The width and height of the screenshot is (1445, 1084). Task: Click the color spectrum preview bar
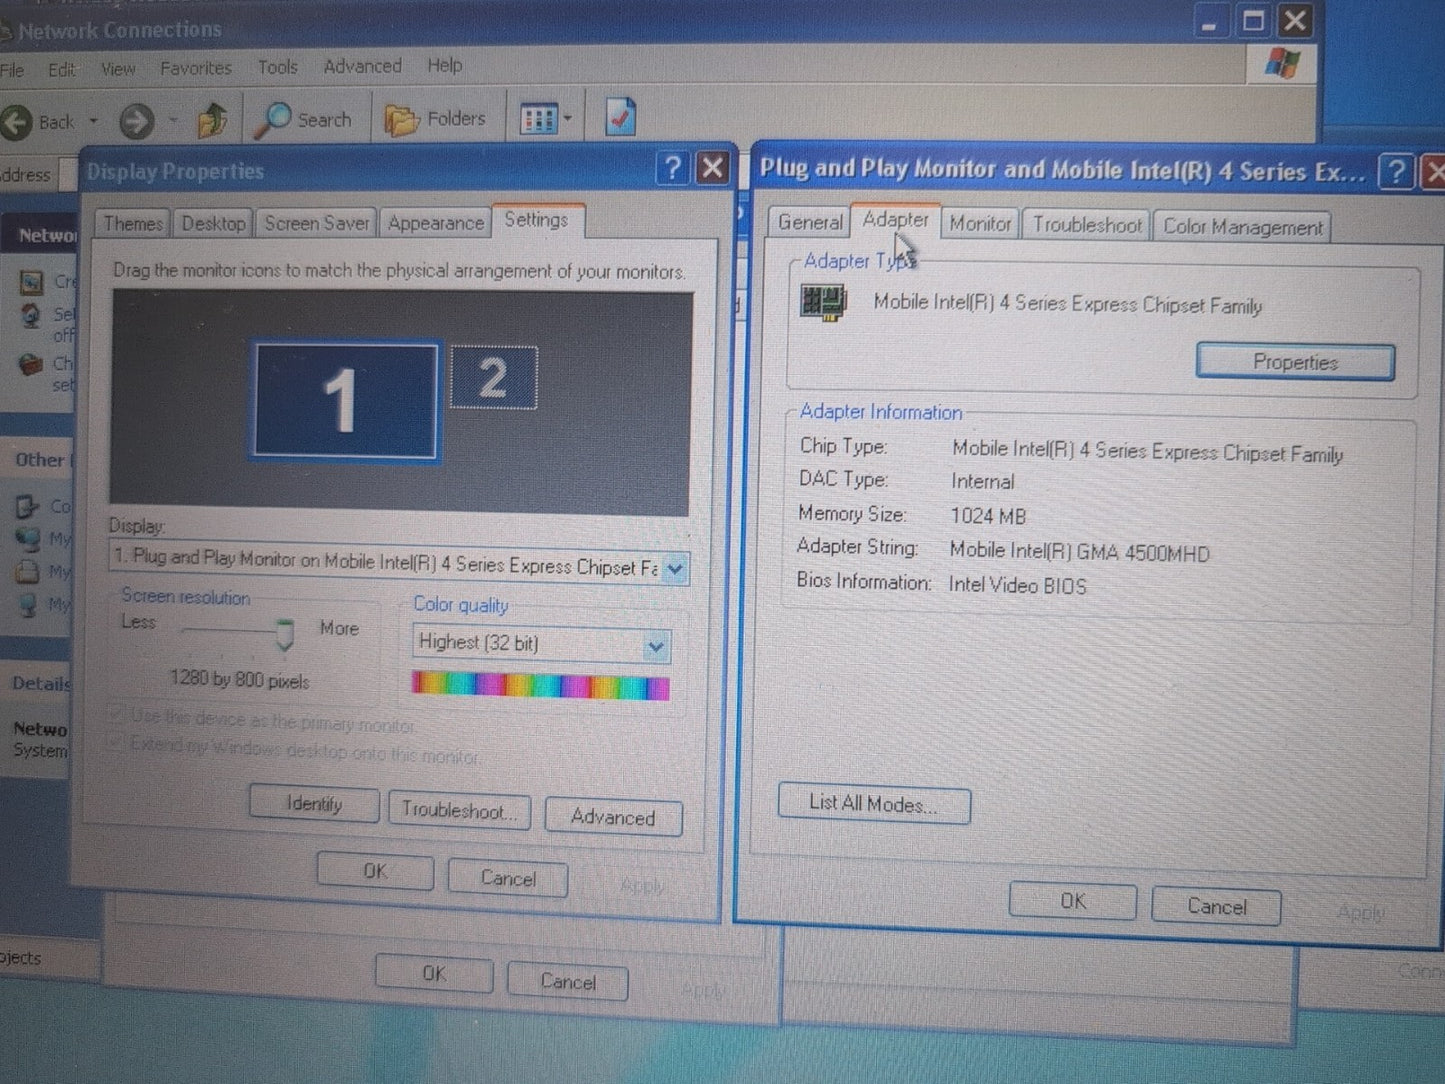click(540, 687)
